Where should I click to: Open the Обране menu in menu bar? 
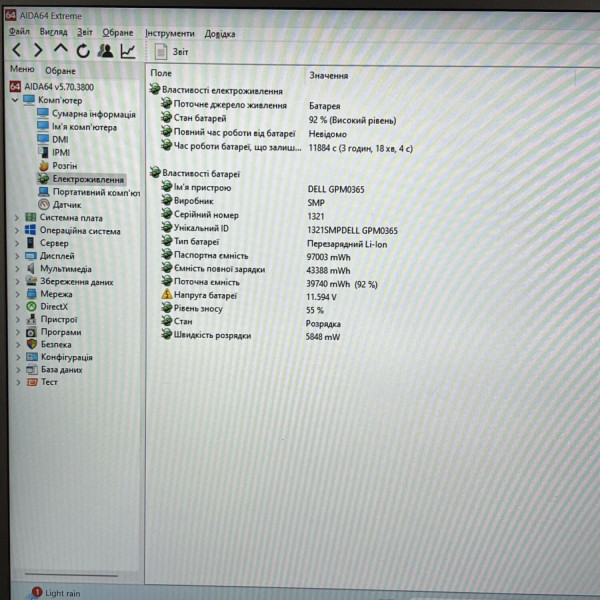[118, 33]
